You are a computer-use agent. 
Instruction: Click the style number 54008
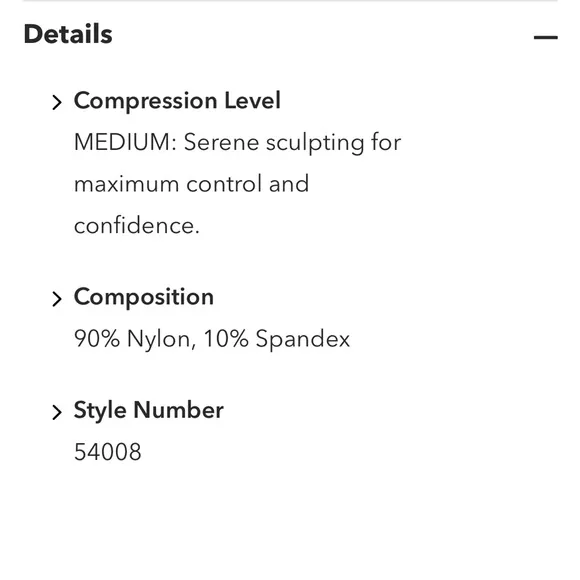click(108, 452)
